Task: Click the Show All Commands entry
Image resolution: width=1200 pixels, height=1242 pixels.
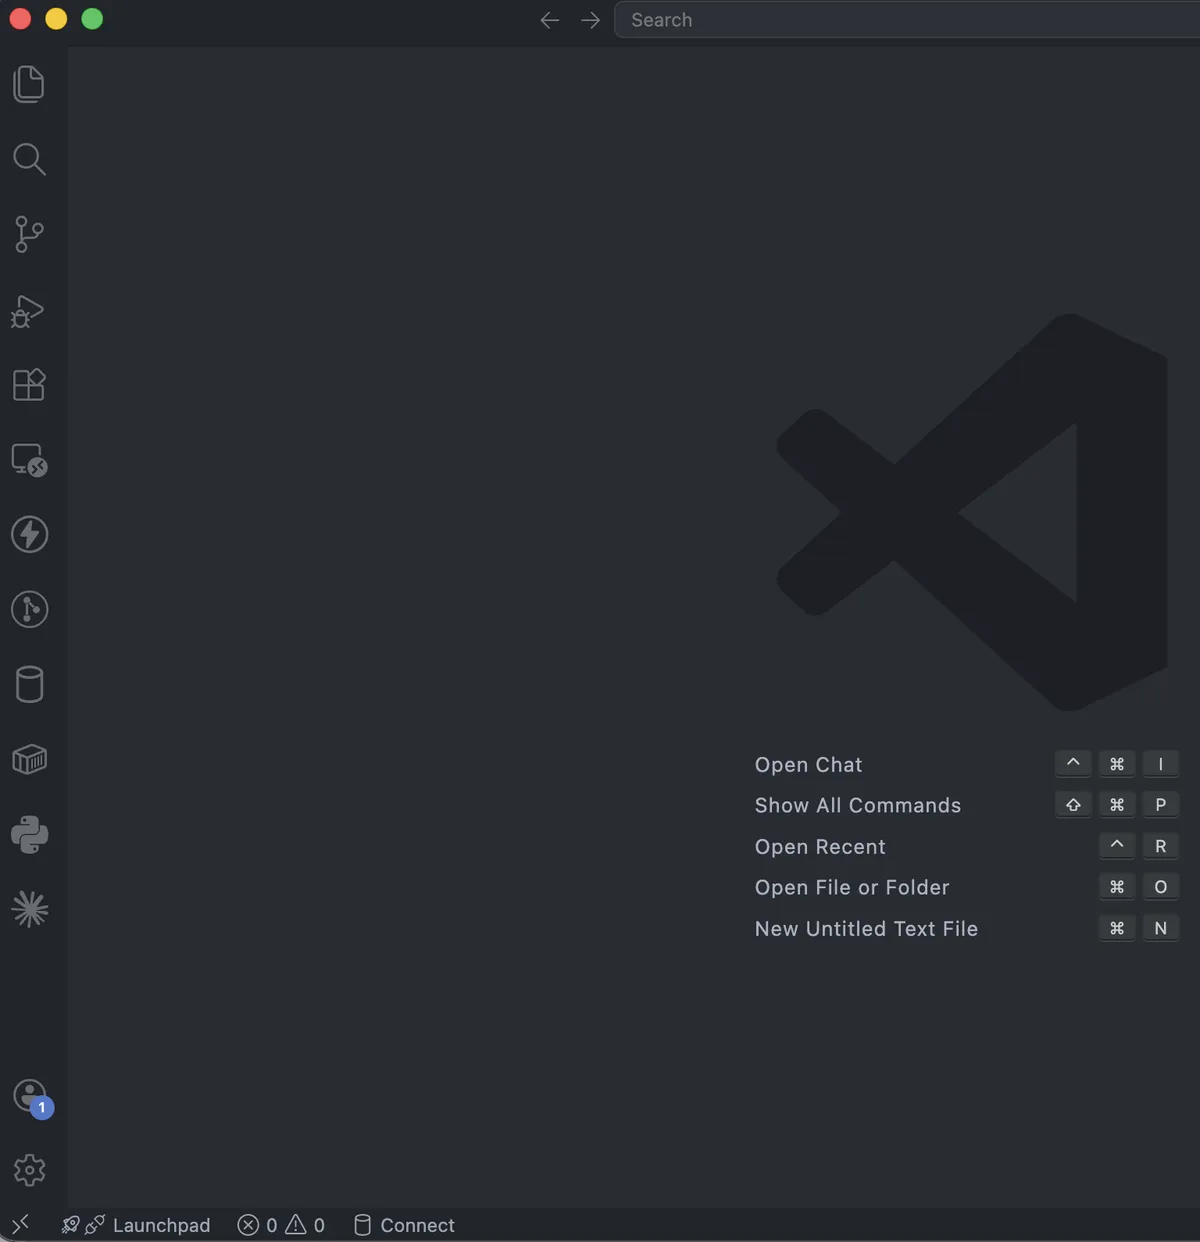Action: 858,805
